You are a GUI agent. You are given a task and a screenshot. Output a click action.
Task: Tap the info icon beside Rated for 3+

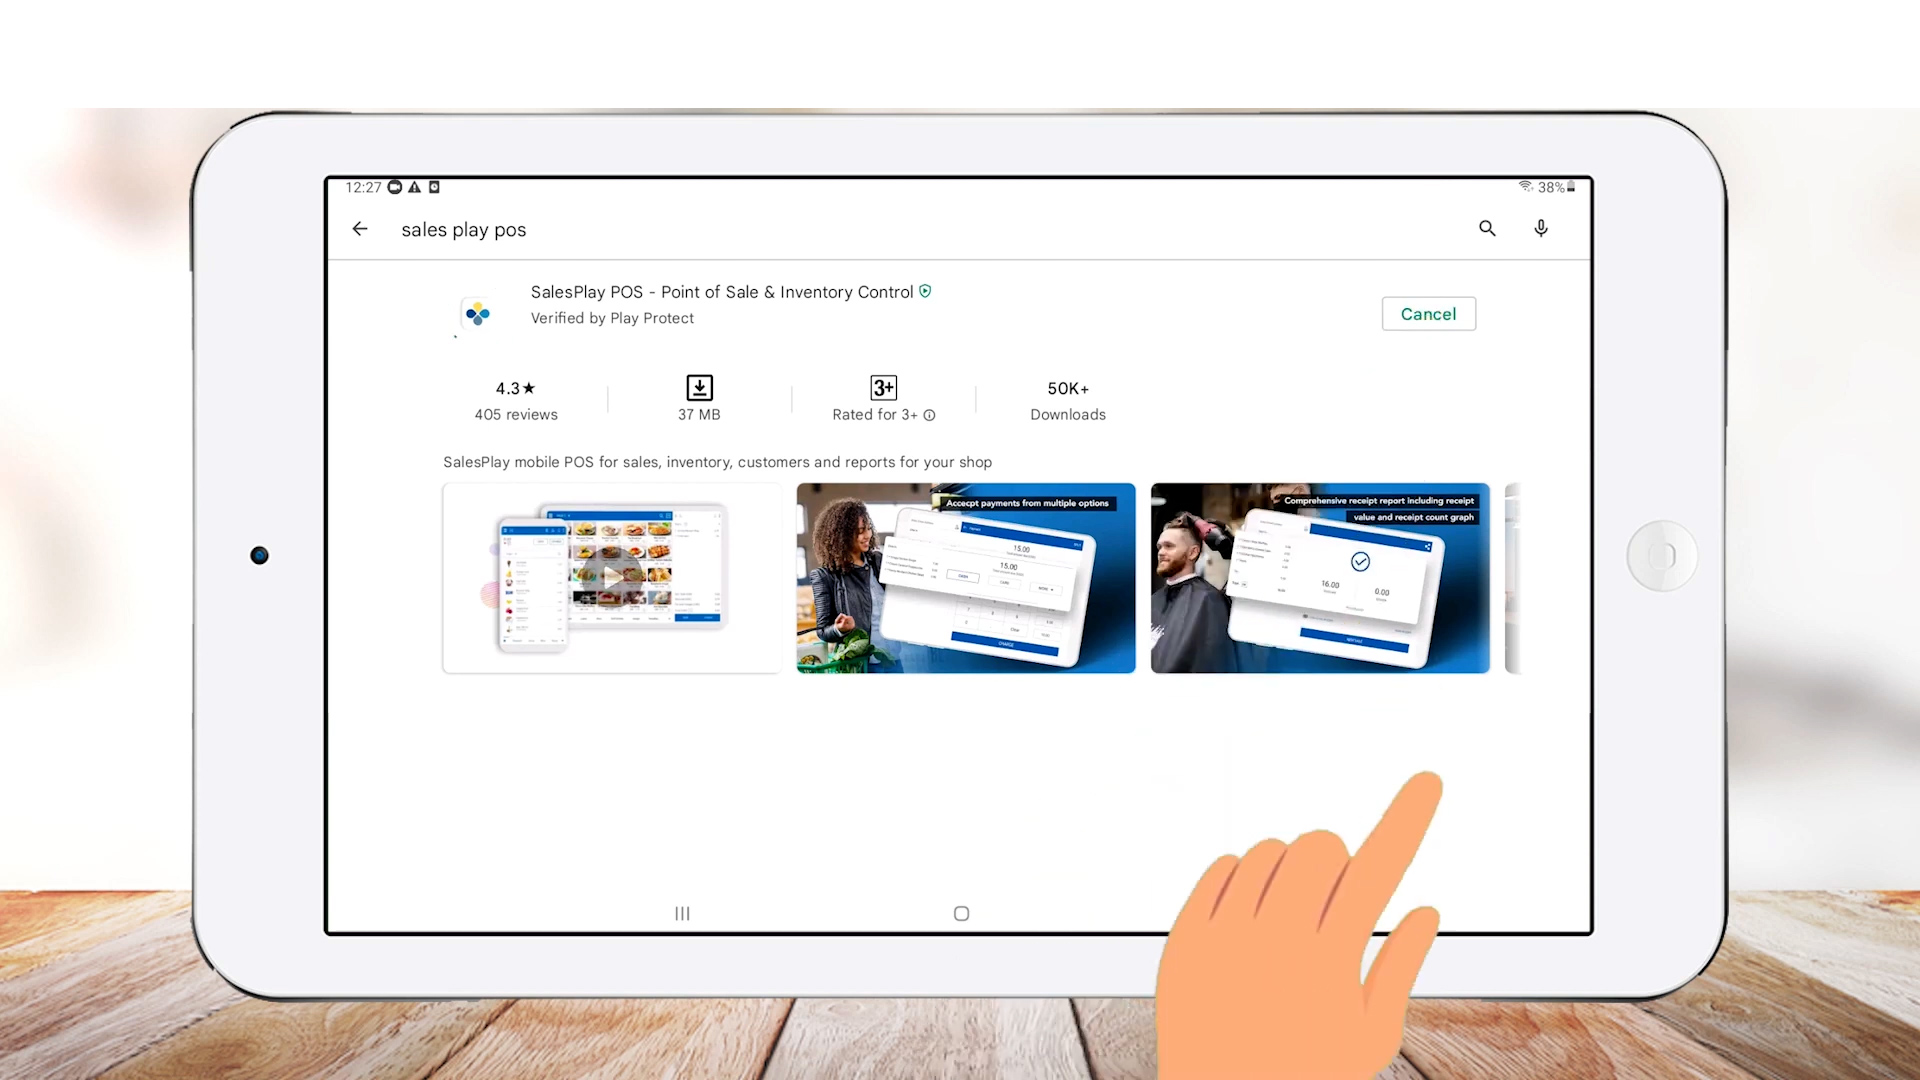(x=929, y=415)
